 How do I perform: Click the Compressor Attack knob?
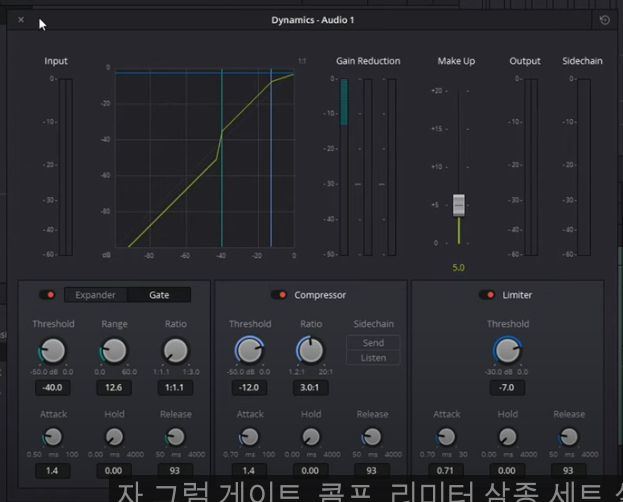tap(250, 437)
